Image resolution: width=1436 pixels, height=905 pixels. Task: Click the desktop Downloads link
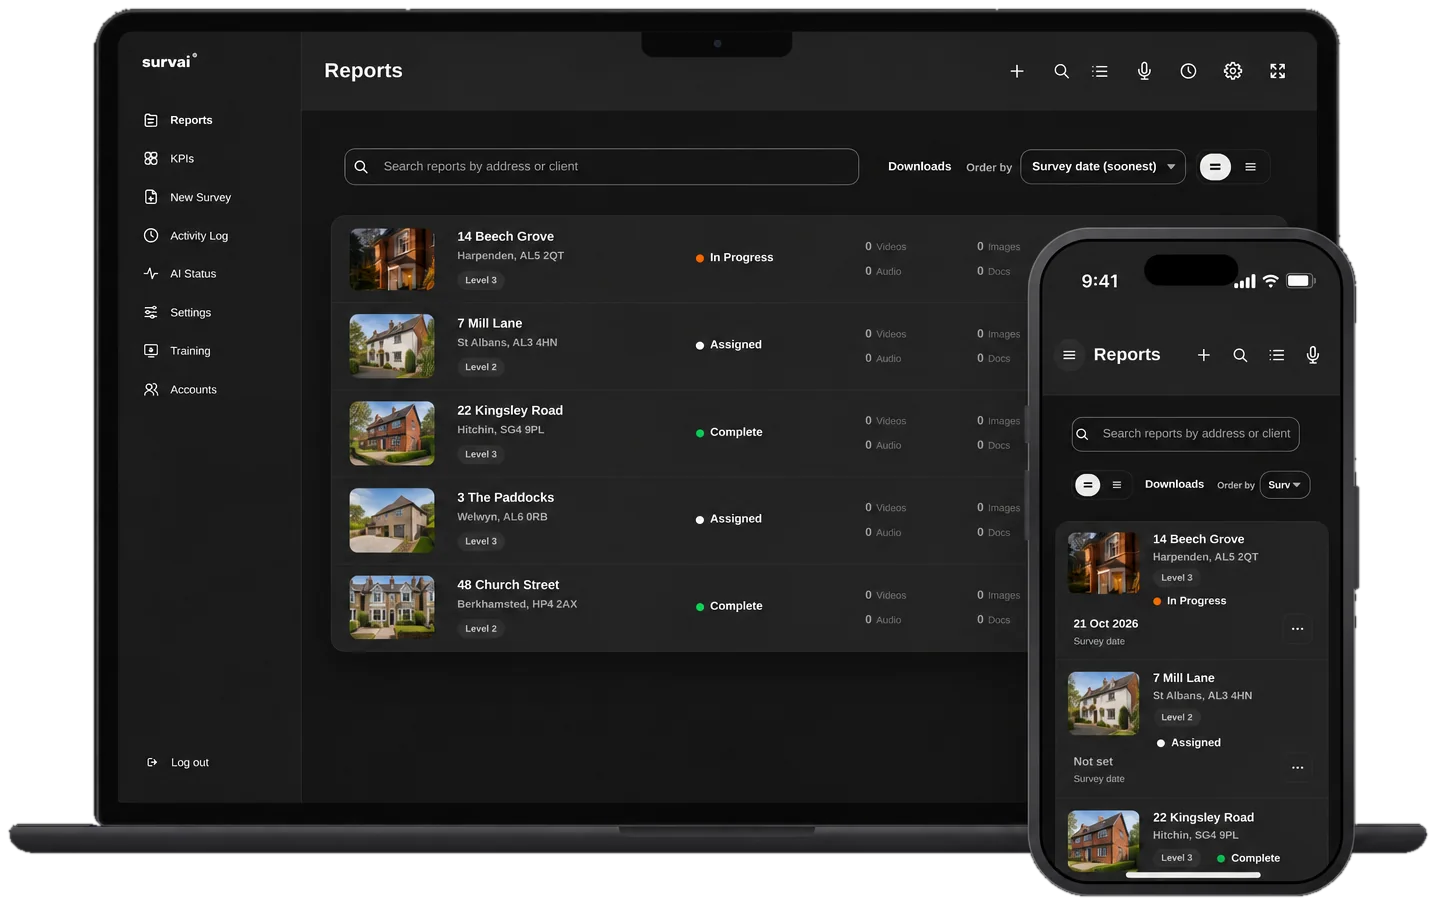919,167
